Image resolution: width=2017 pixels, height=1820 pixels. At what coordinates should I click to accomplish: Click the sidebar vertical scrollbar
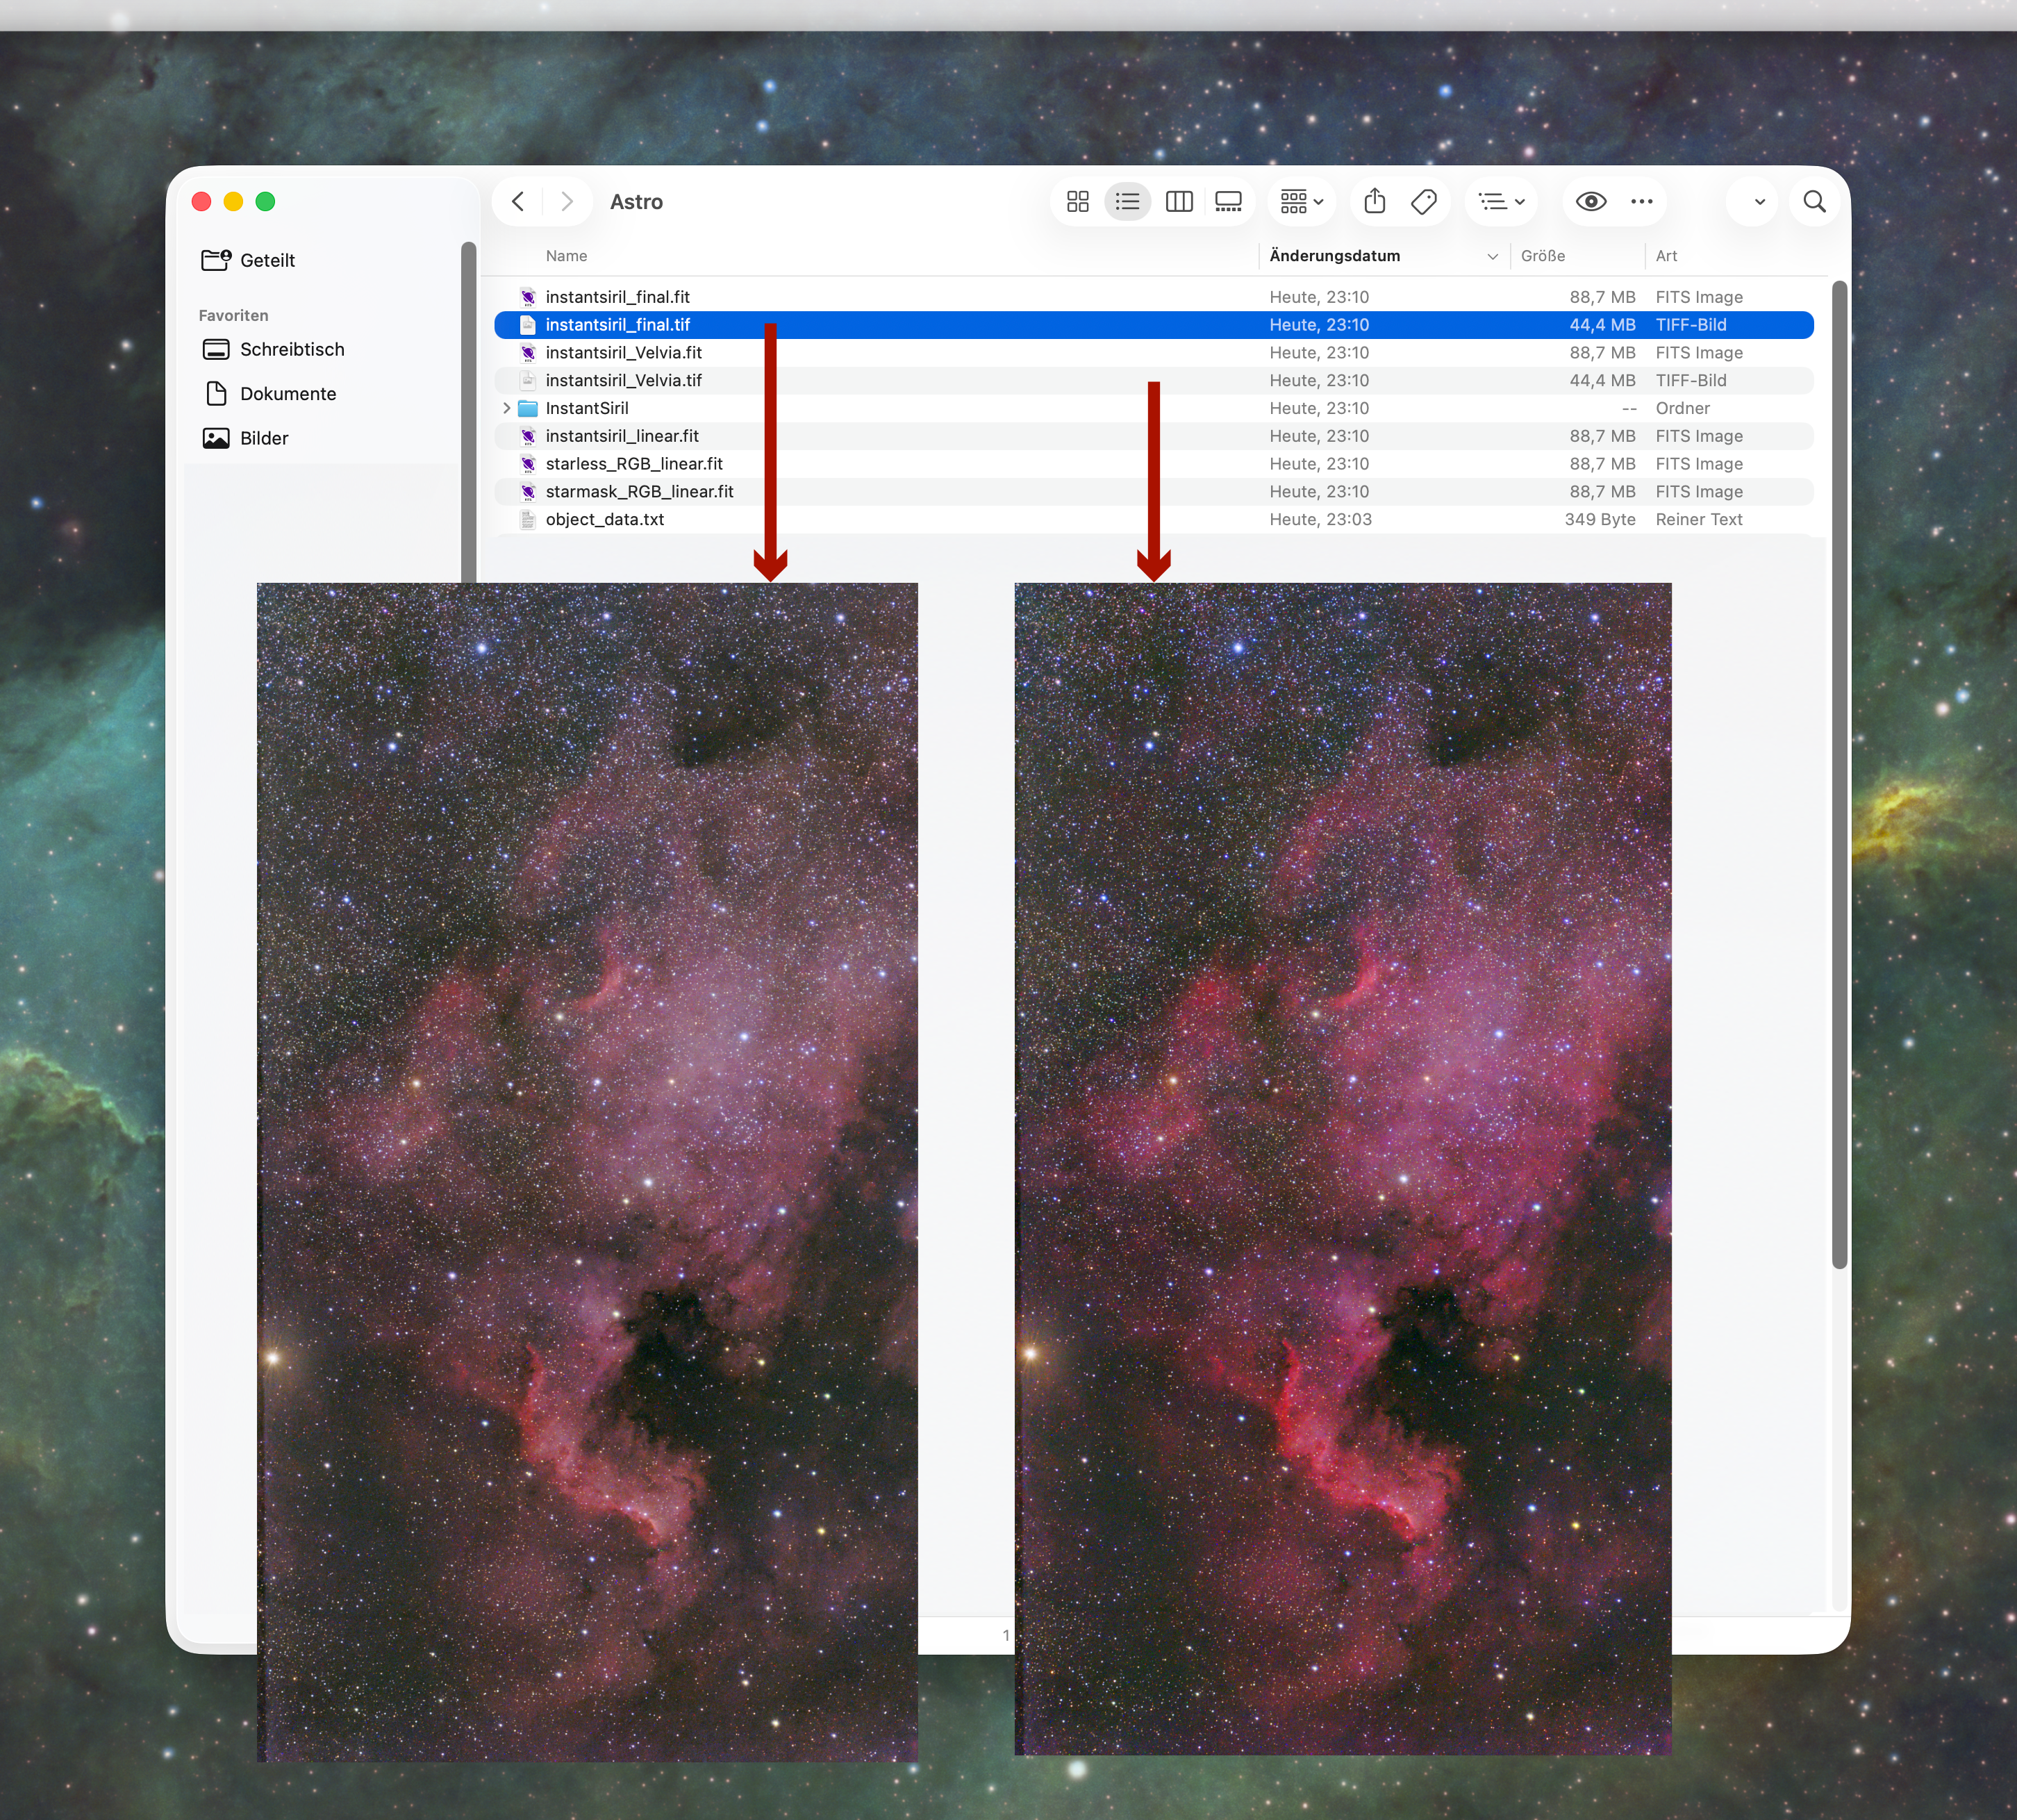coord(468,412)
